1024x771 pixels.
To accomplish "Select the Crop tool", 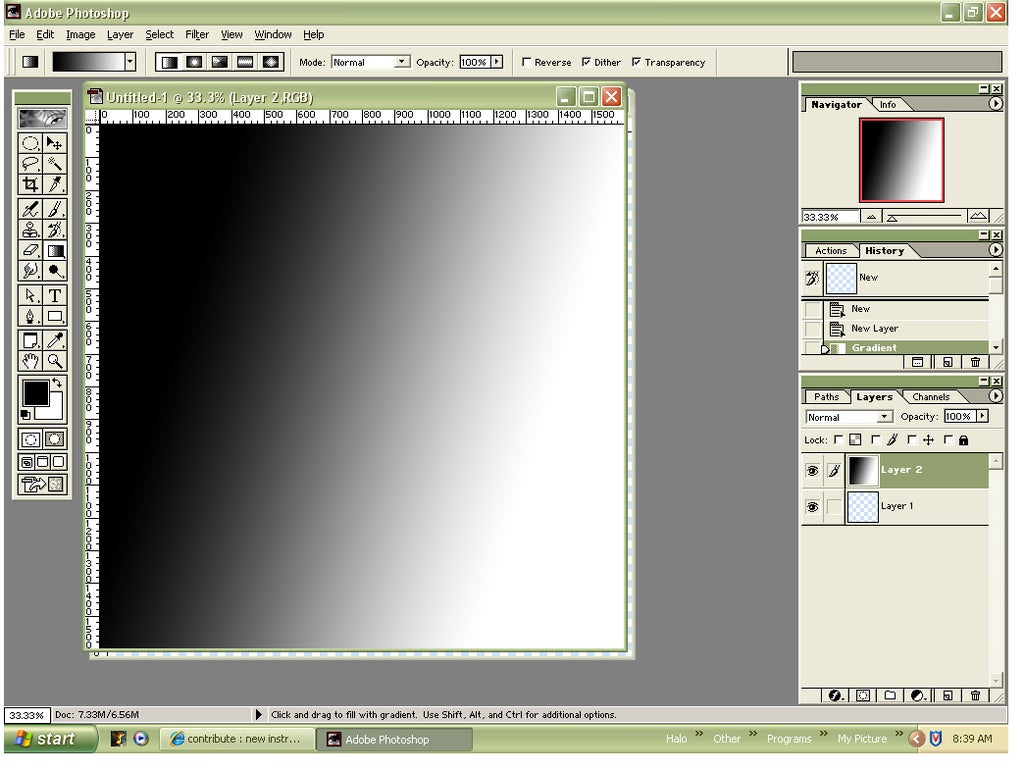I will pos(28,186).
